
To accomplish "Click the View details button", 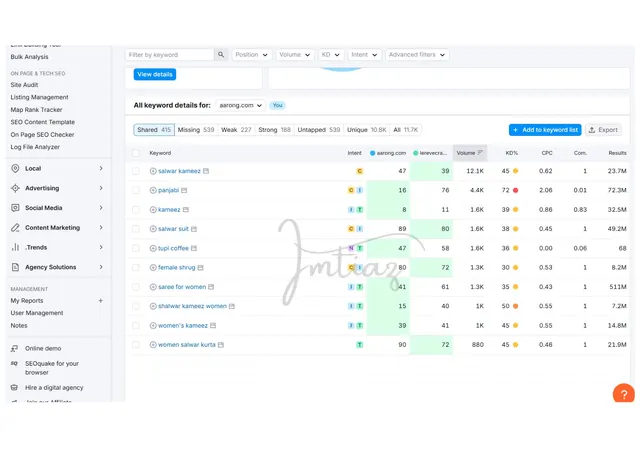I will pyautogui.click(x=155, y=74).
